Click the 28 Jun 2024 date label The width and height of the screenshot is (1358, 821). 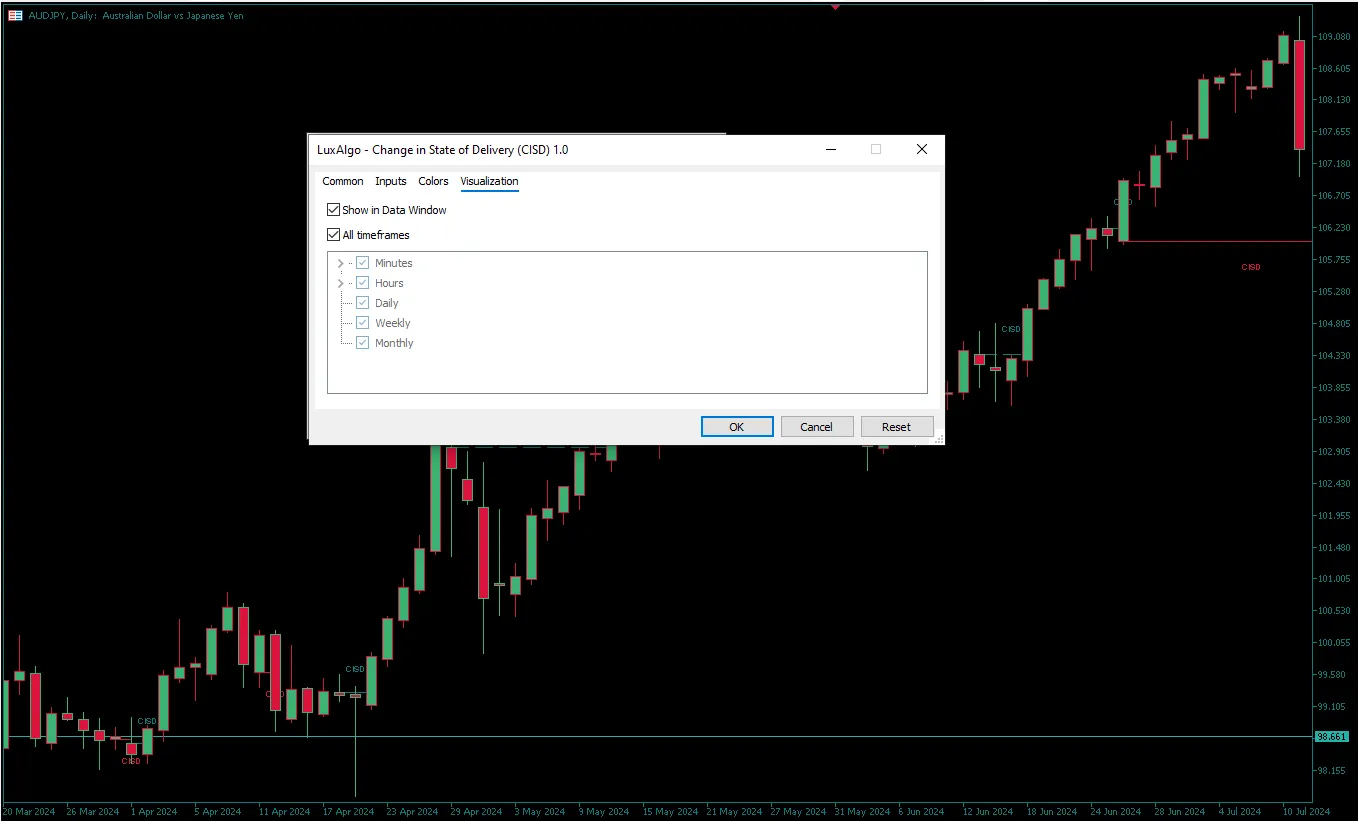(1180, 811)
